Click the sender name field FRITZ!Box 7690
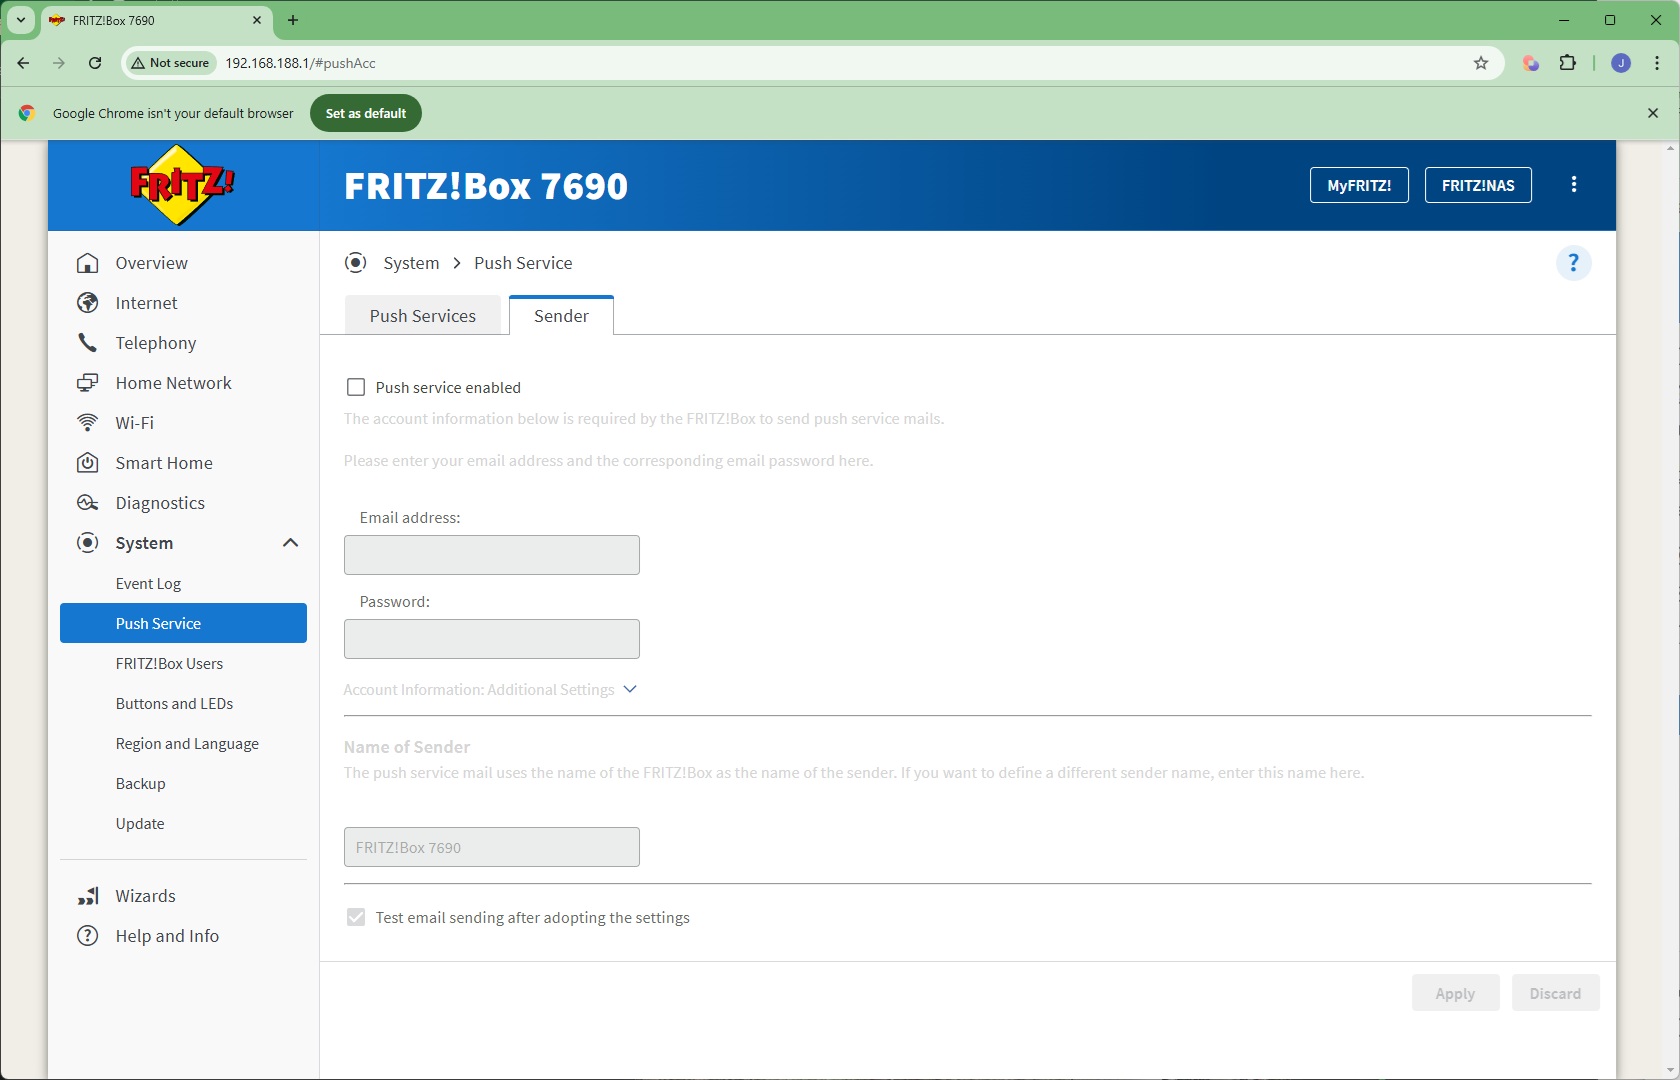The image size is (1680, 1080). pyautogui.click(x=492, y=847)
